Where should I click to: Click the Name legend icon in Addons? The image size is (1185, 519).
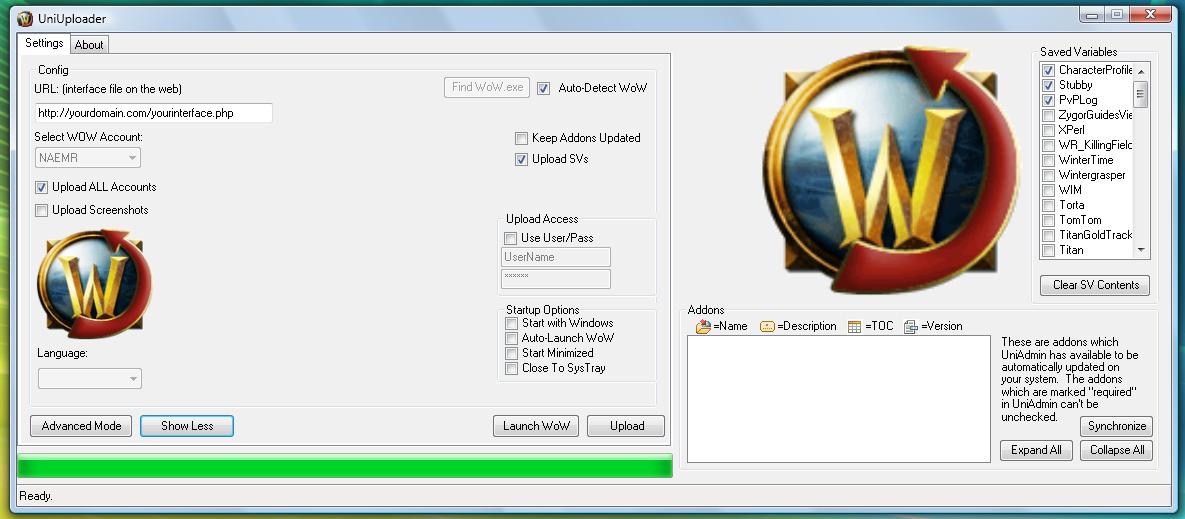[703, 326]
